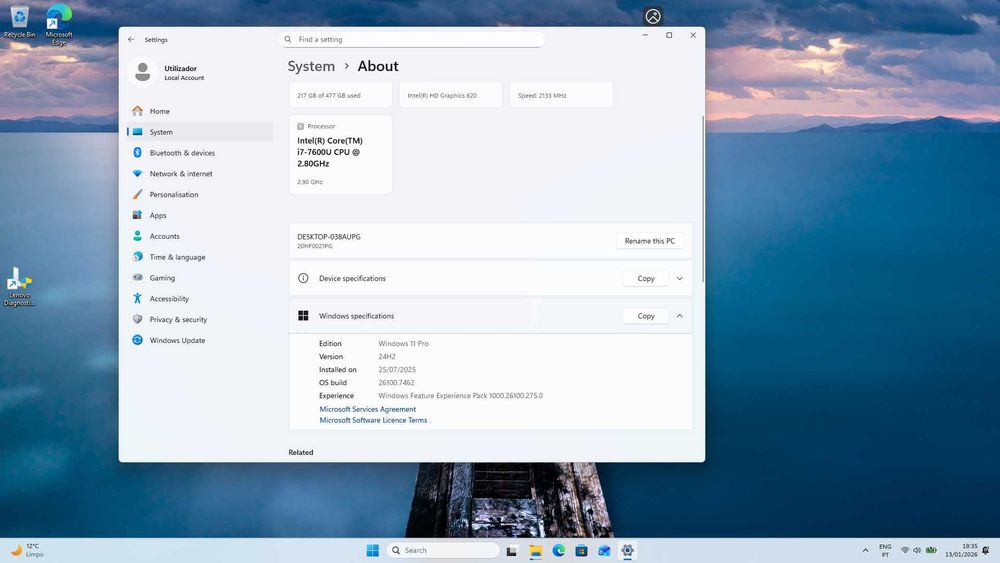Open the Recycle Bin desktop icon

click(x=19, y=22)
